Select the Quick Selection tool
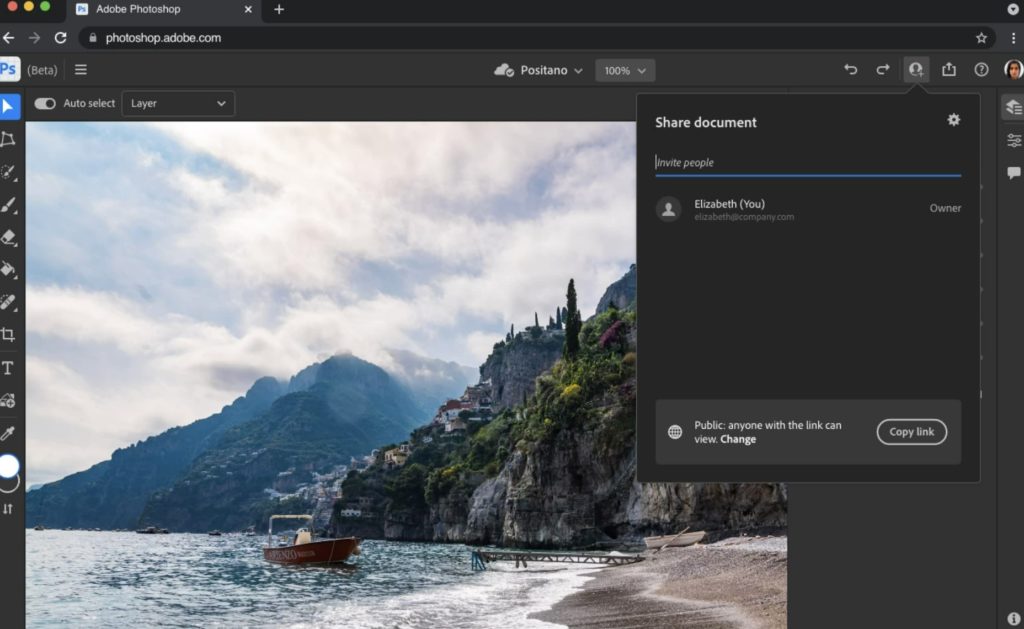Viewport: 1024px width, 629px height. tap(8, 172)
